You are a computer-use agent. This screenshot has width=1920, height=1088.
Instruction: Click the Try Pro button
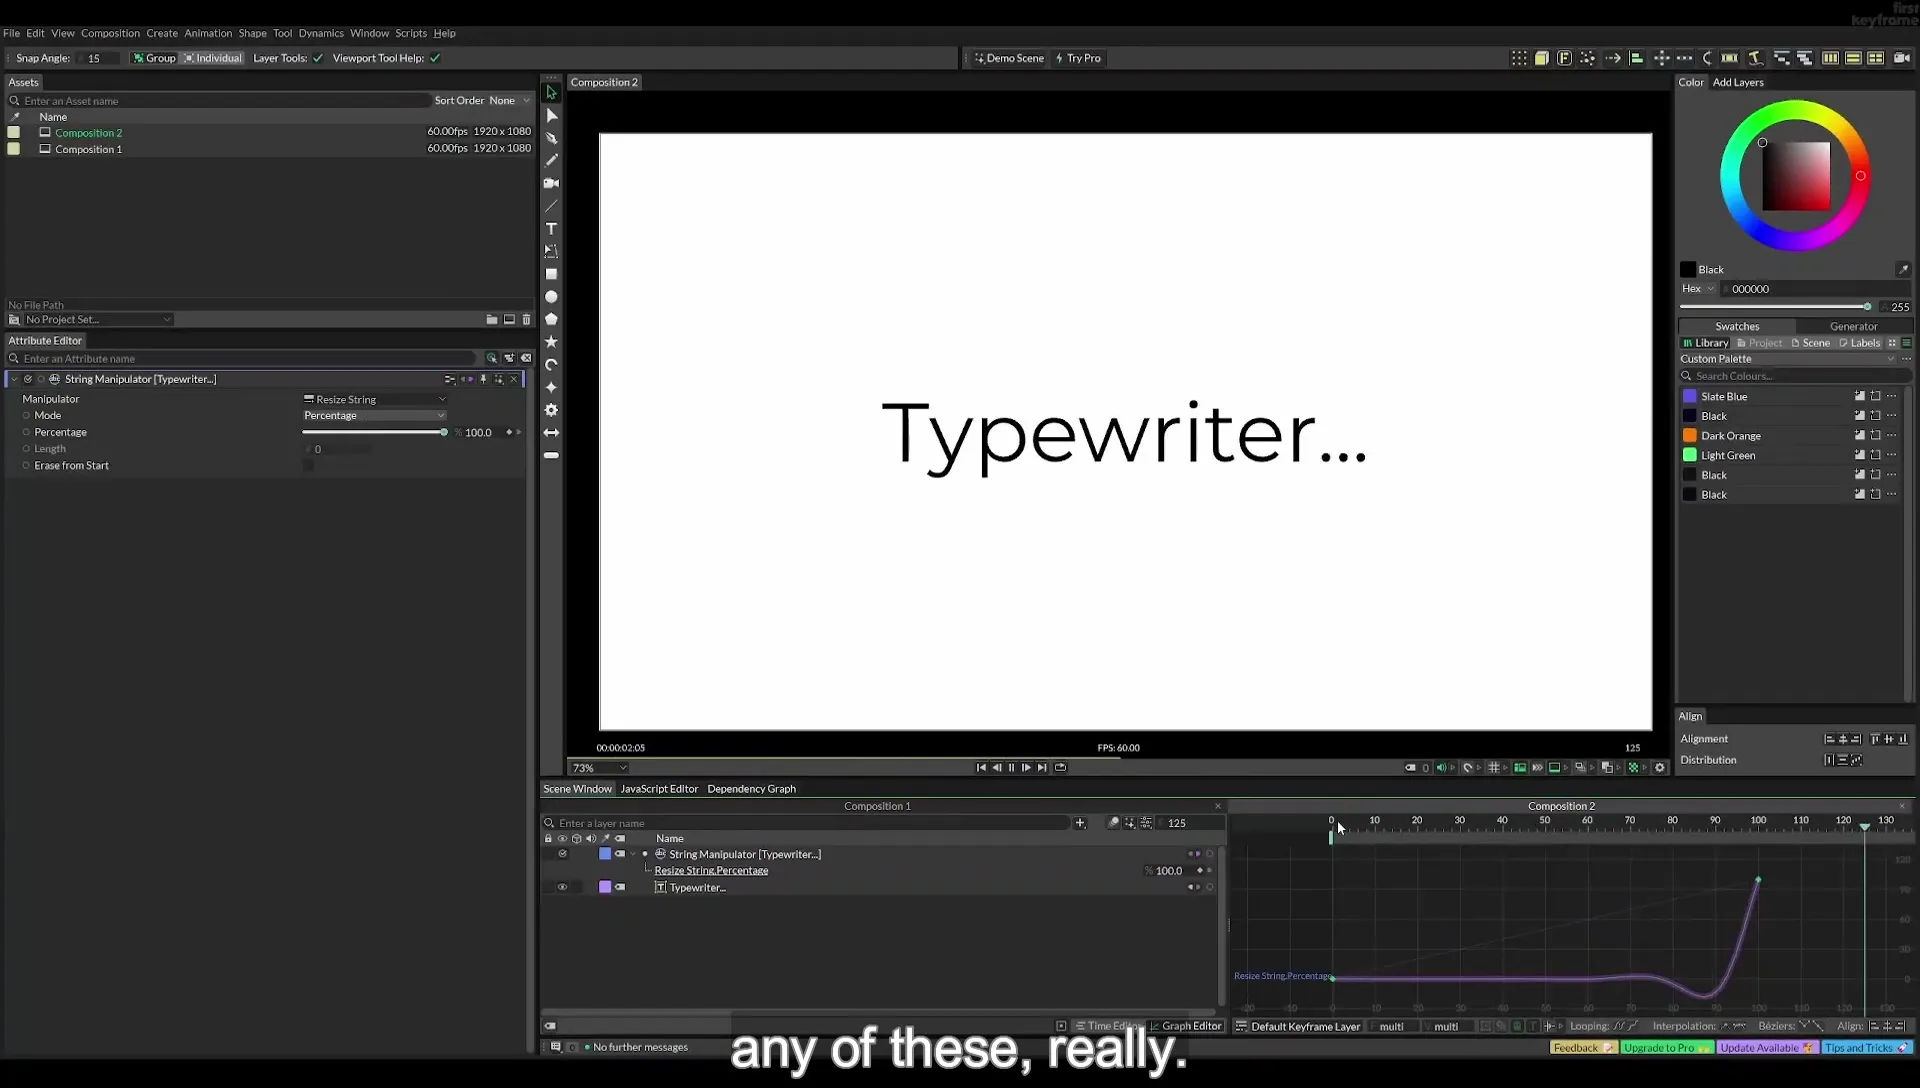pos(1079,58)
